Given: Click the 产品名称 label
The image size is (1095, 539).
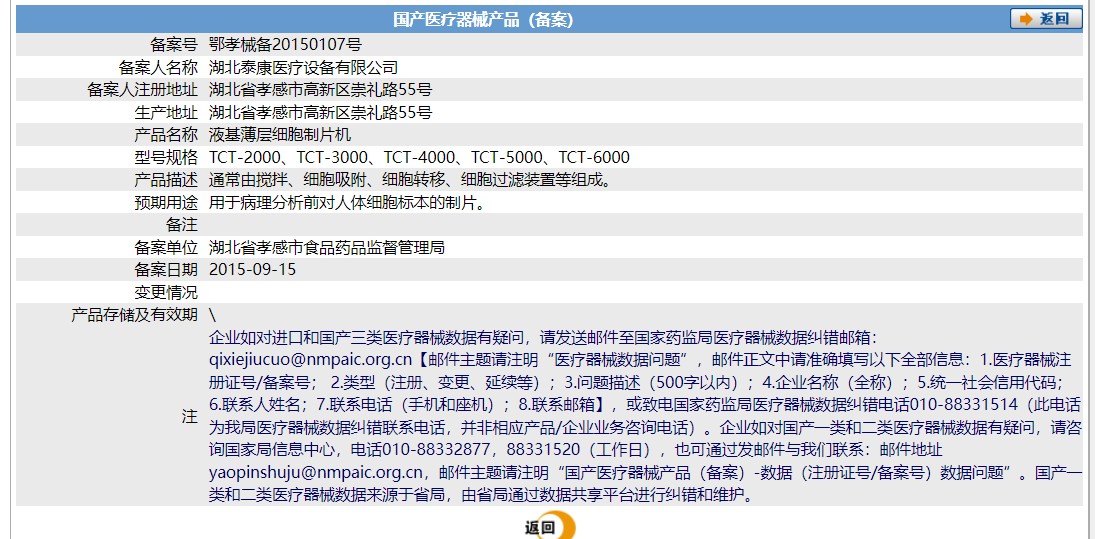Looking at the screenshot, I should [x=166, y=135].
